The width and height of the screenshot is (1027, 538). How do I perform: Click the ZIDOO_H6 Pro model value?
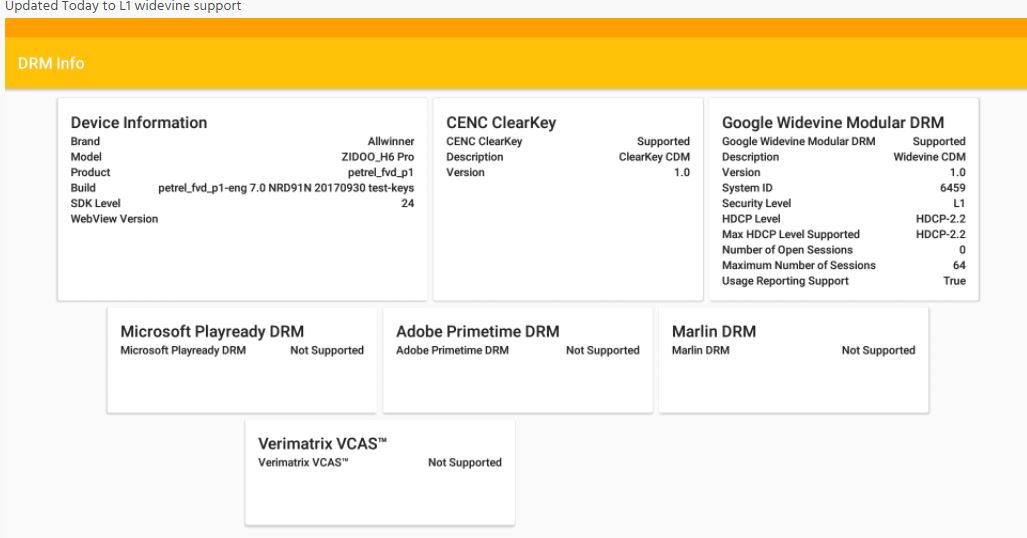377,157
